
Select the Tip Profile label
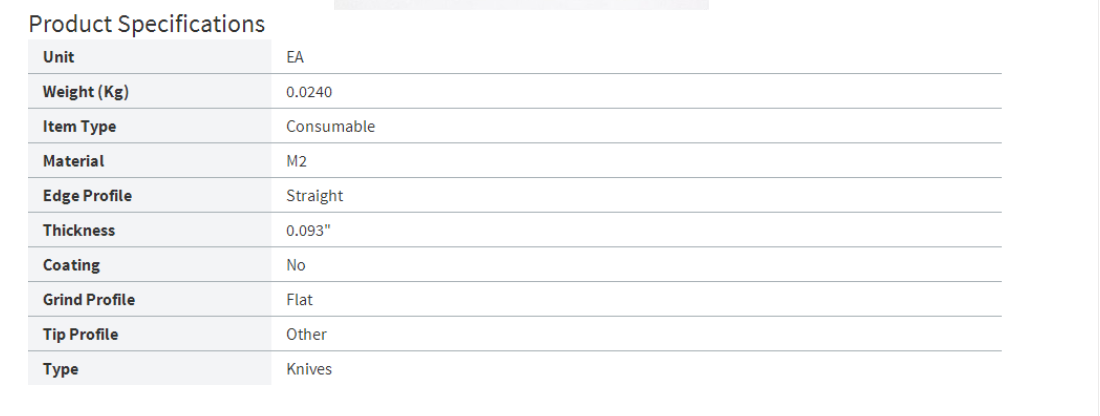[x=80, y=335]
